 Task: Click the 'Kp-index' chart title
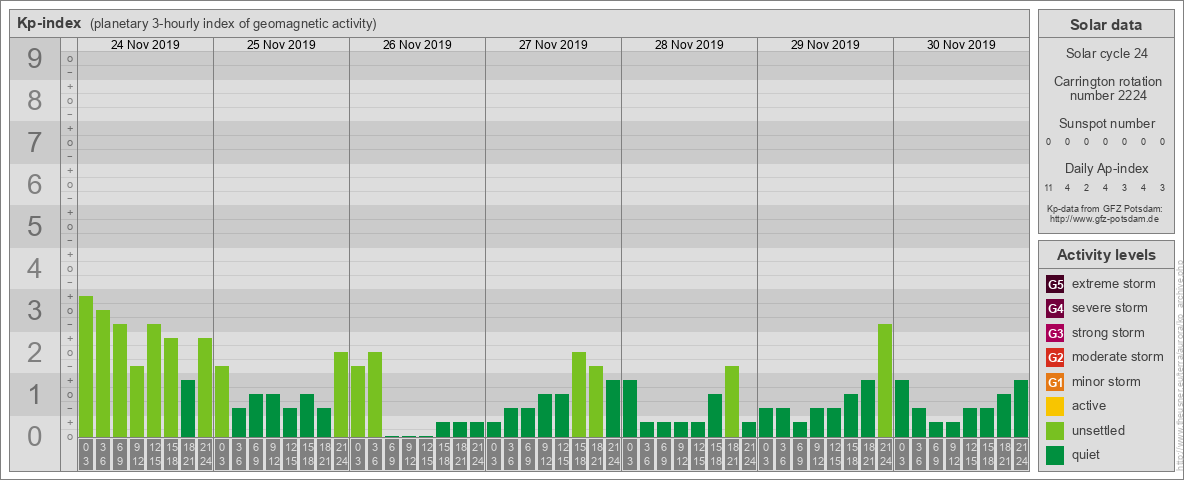(x=49, y=23)
